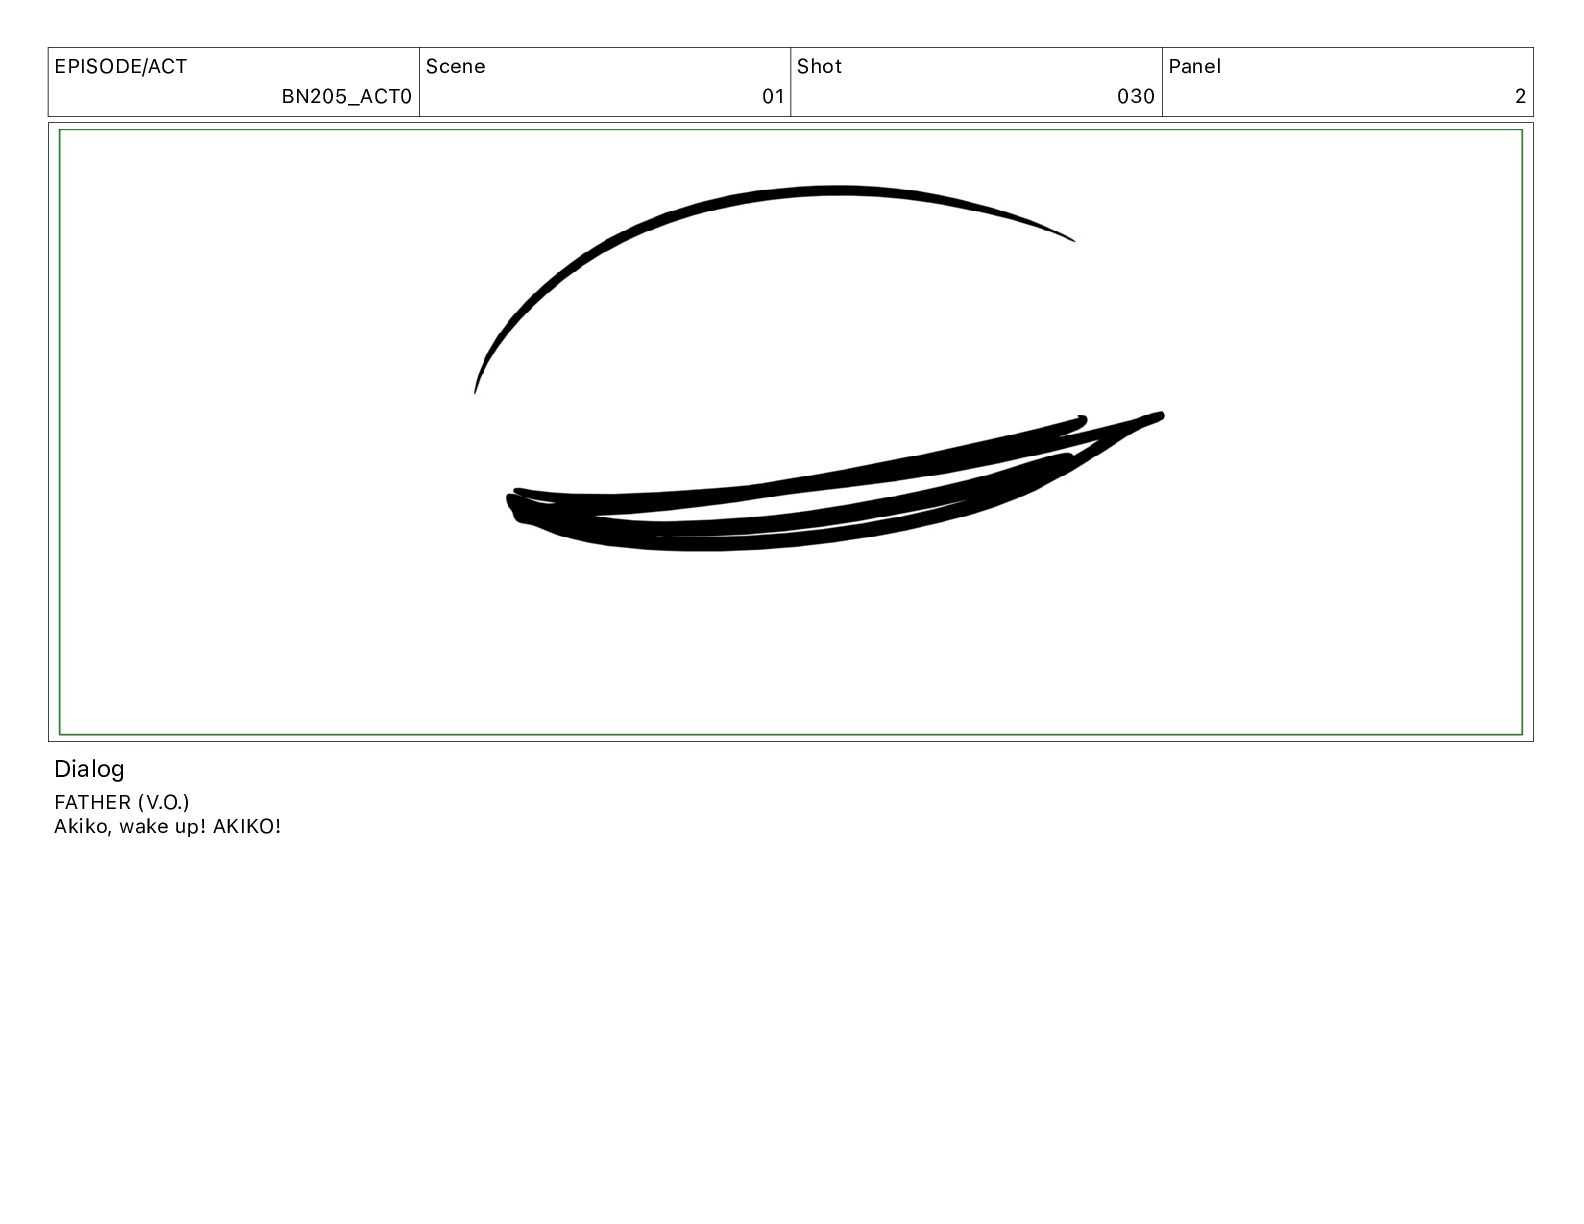
Task: Click the EPISODE/ACT header label
Action: tap(120, 67)
